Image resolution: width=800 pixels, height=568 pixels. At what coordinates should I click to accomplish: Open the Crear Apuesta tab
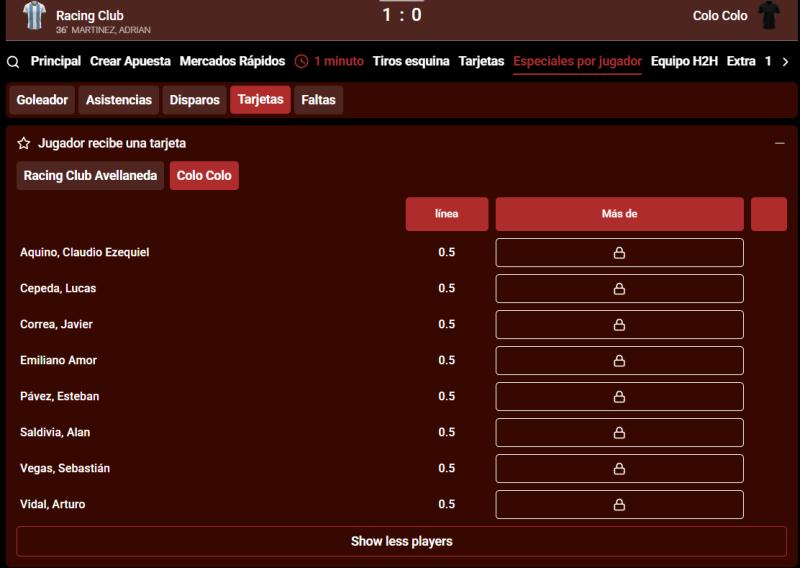(x=130, y=61)
